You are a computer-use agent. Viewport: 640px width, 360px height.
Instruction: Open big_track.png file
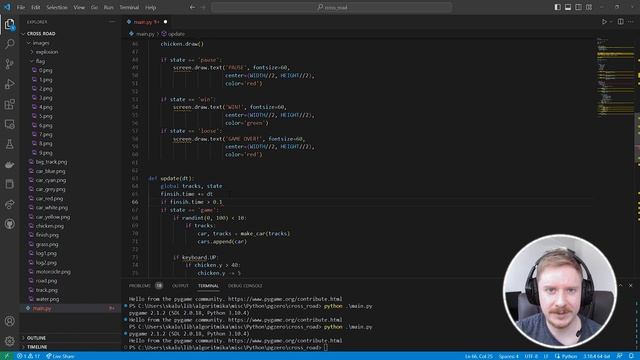pos(51,162)
